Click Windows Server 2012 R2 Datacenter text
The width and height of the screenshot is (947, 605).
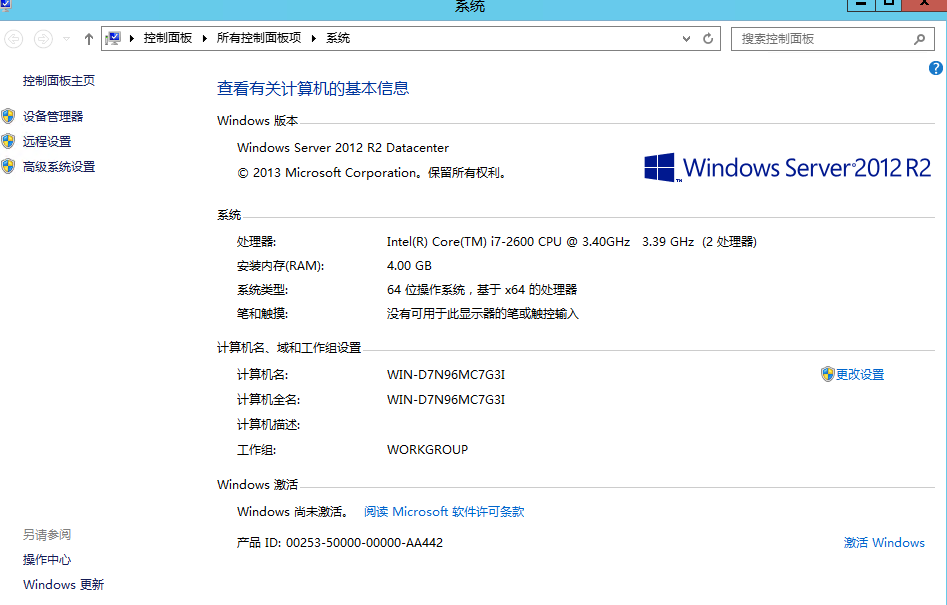pyautogui.click(x=342, y=147)
